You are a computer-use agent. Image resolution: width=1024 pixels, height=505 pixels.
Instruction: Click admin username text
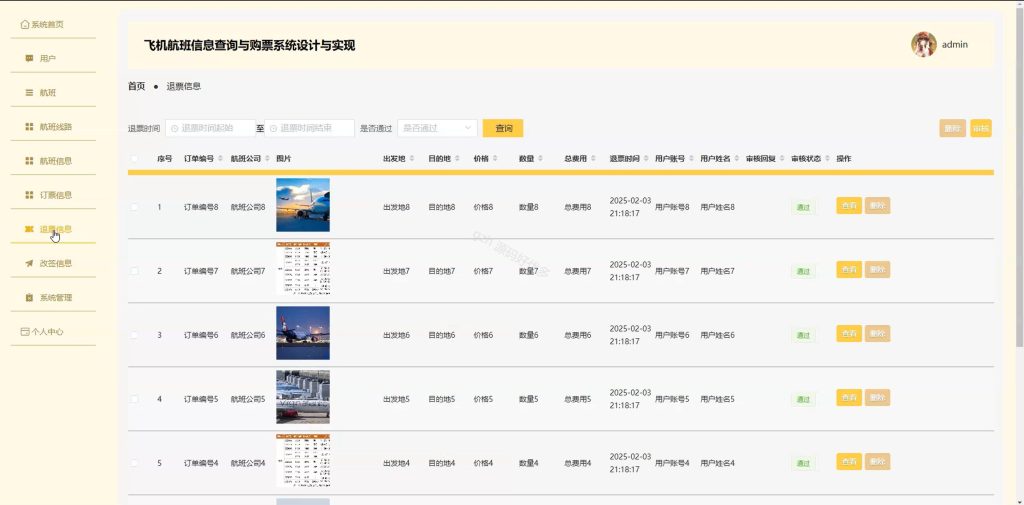point(955,44)
